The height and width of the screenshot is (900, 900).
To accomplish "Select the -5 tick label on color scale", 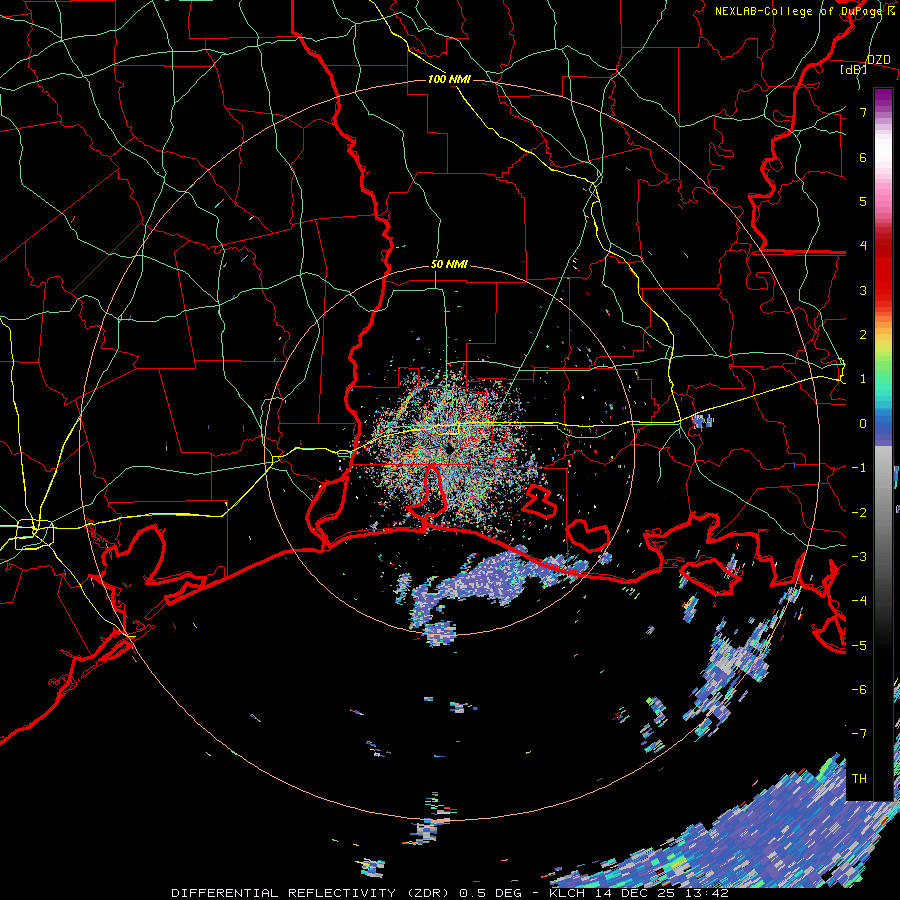I will 859,645.
